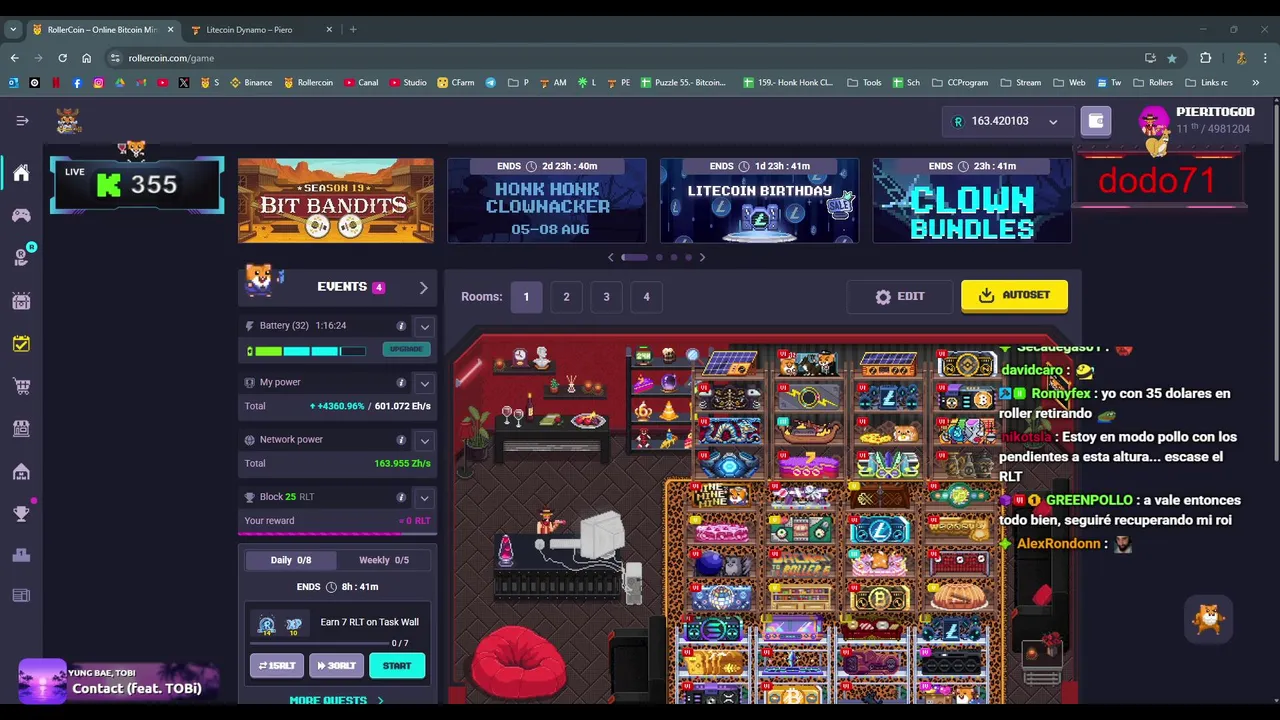Switch to Room 3
The width and height of the screenshot is (1280, 720).
606,297
